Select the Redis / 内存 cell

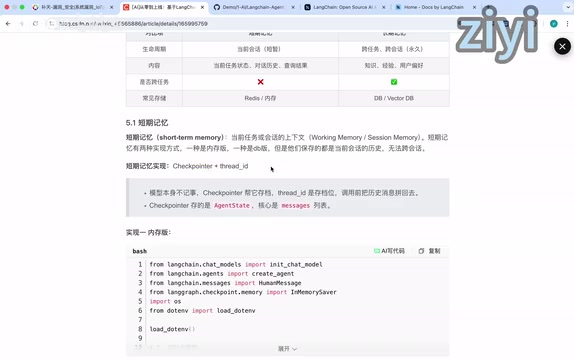[x=260, y=98]
